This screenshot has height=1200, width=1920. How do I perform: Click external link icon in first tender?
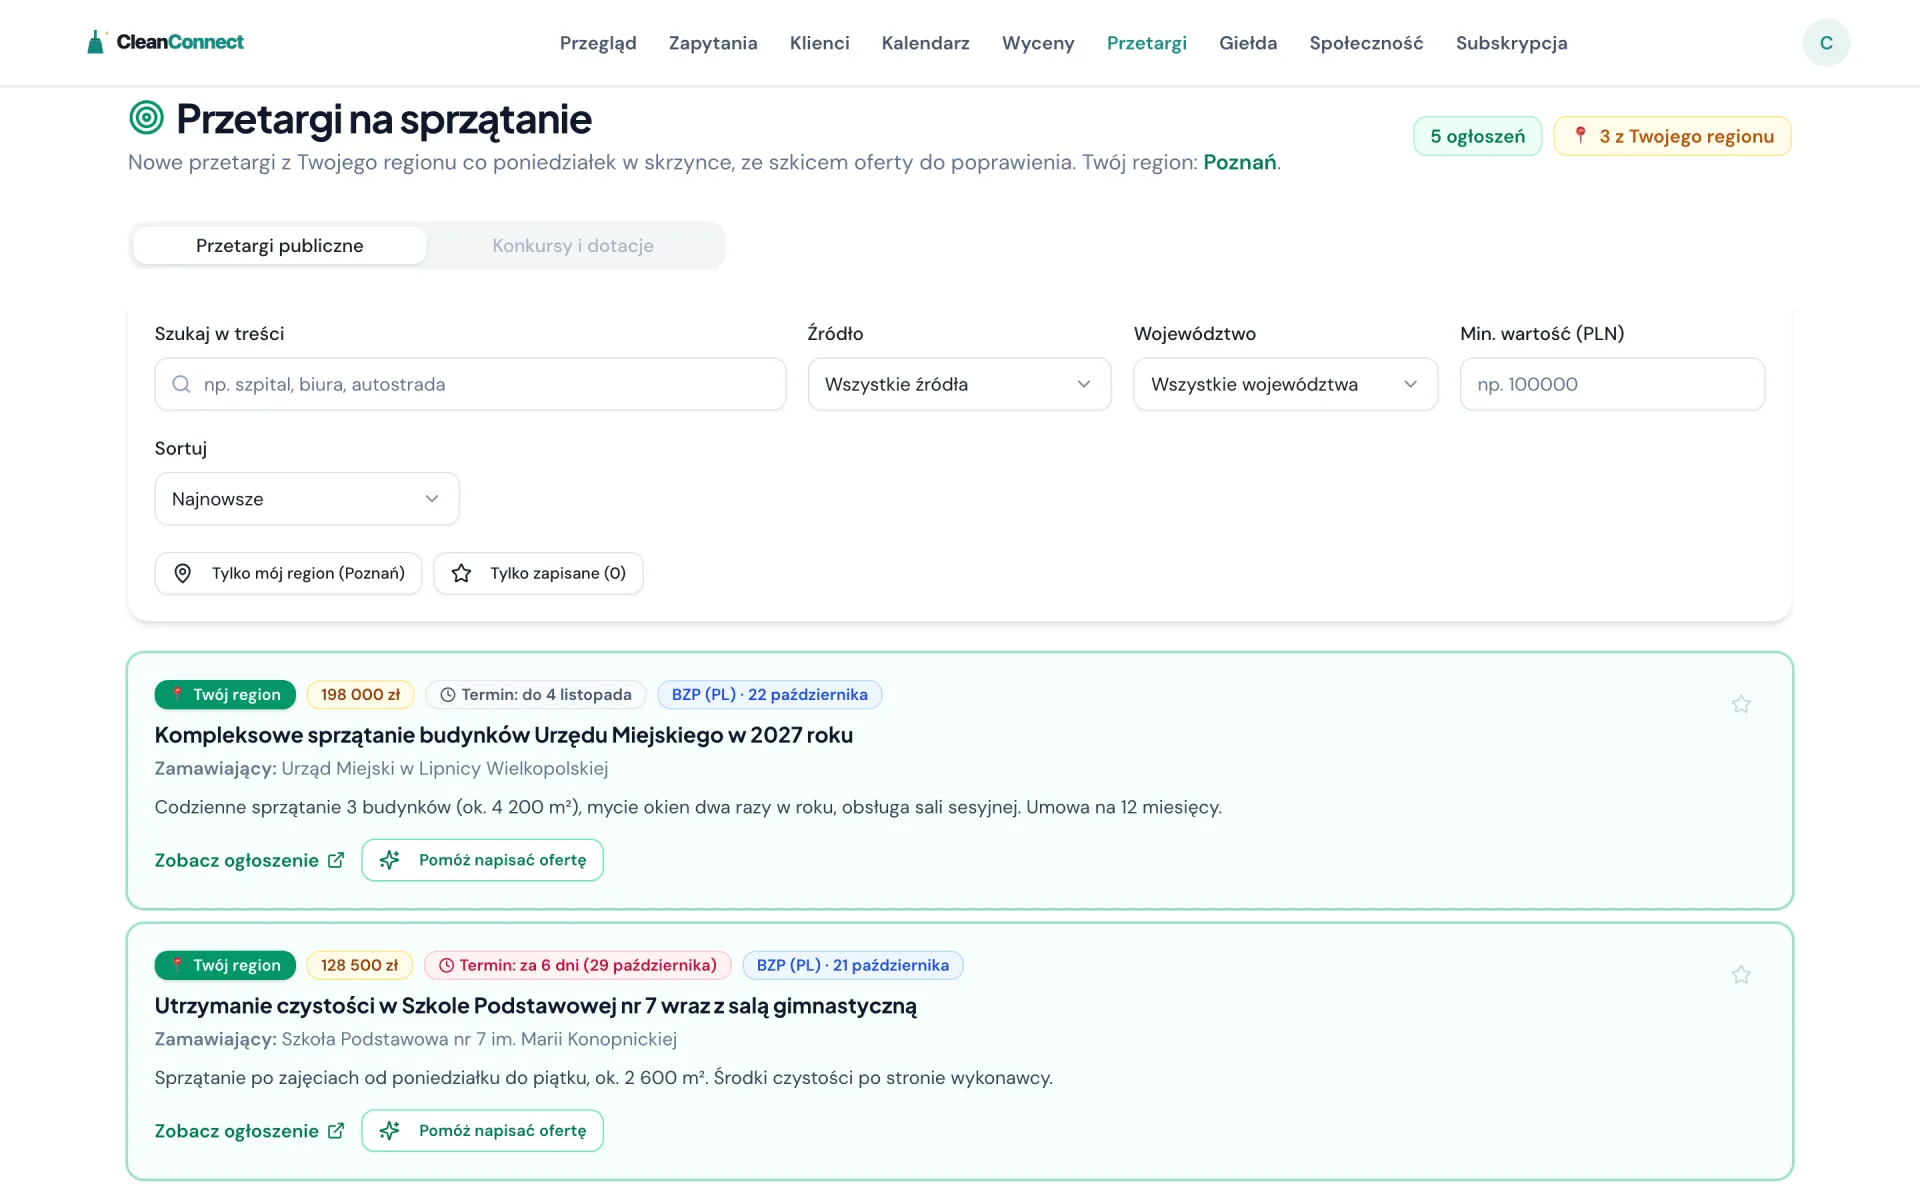(x=336, y=860)
